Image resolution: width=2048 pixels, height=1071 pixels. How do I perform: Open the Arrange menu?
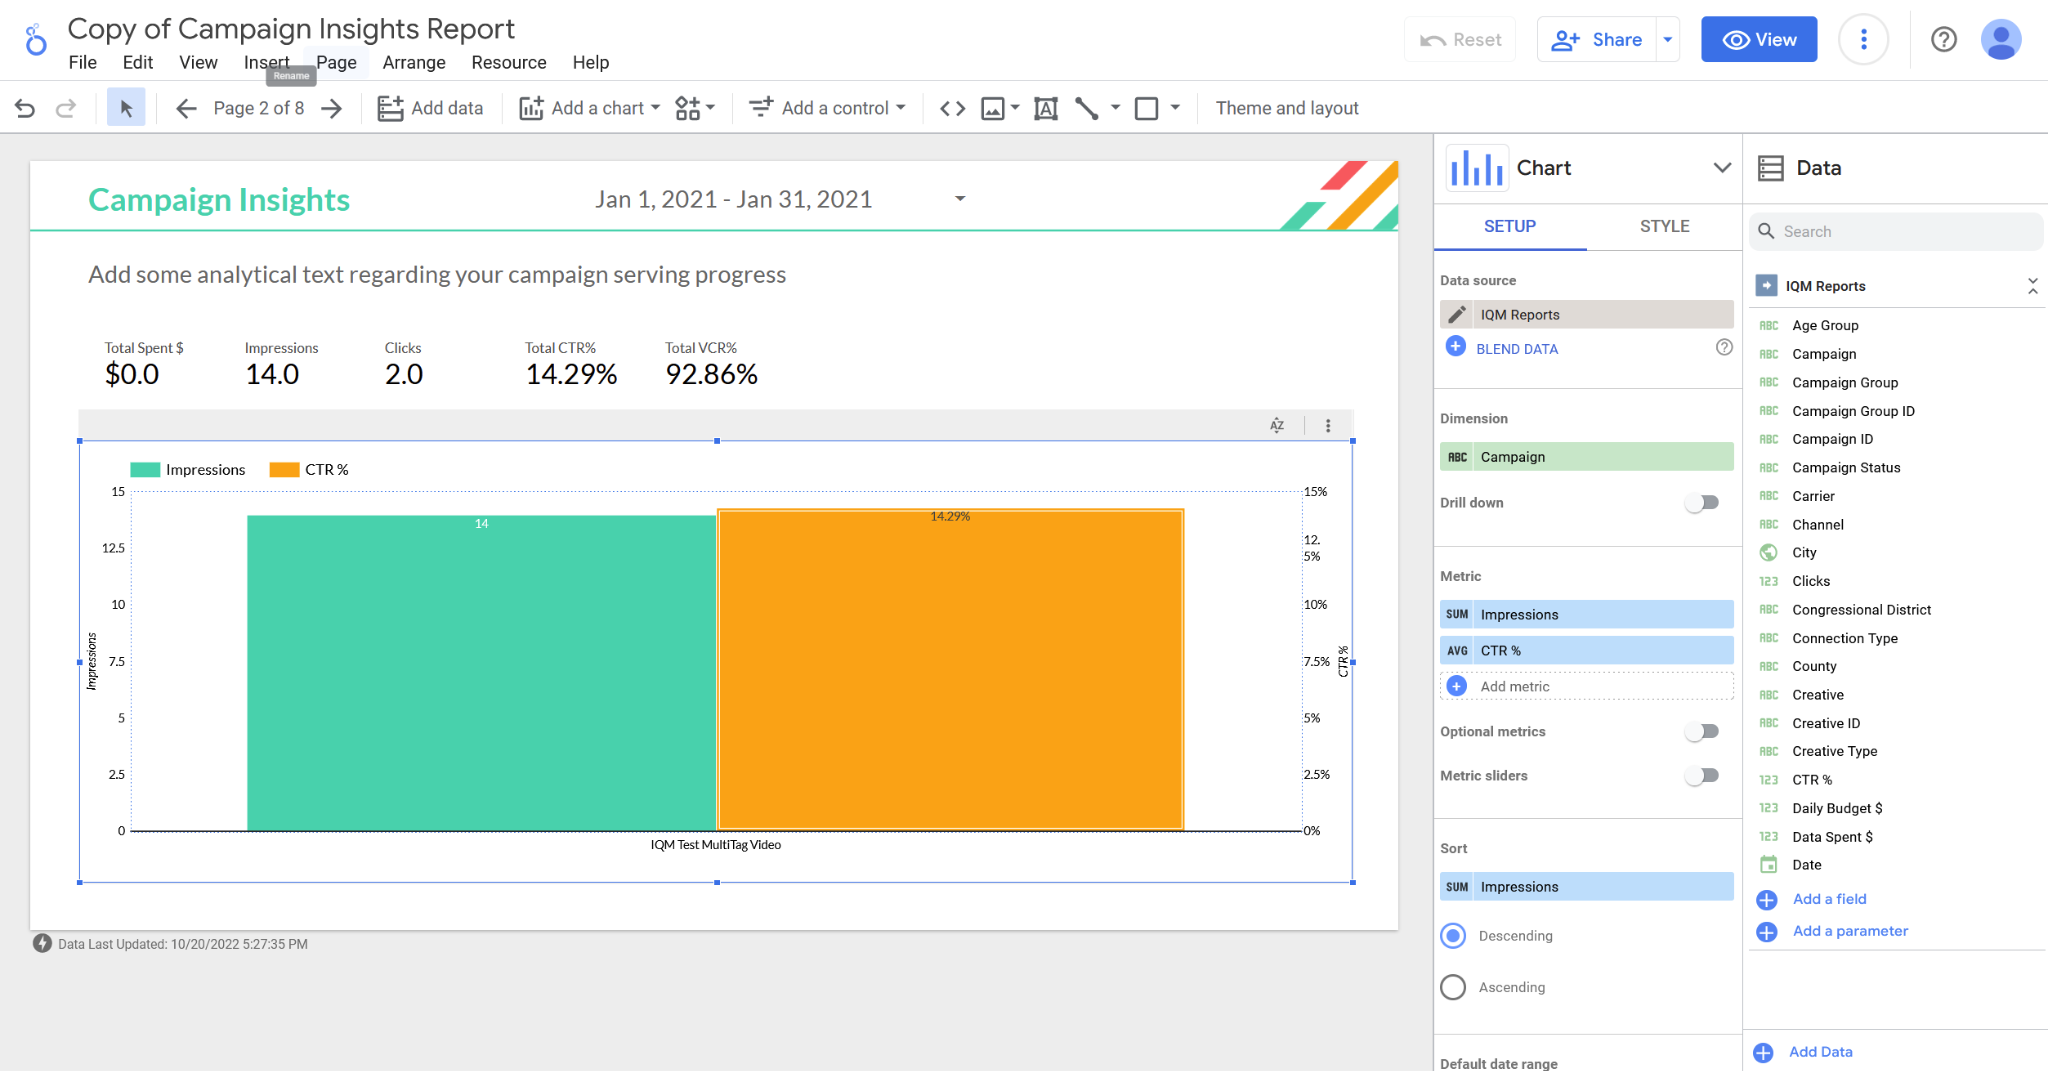[414, 62]
